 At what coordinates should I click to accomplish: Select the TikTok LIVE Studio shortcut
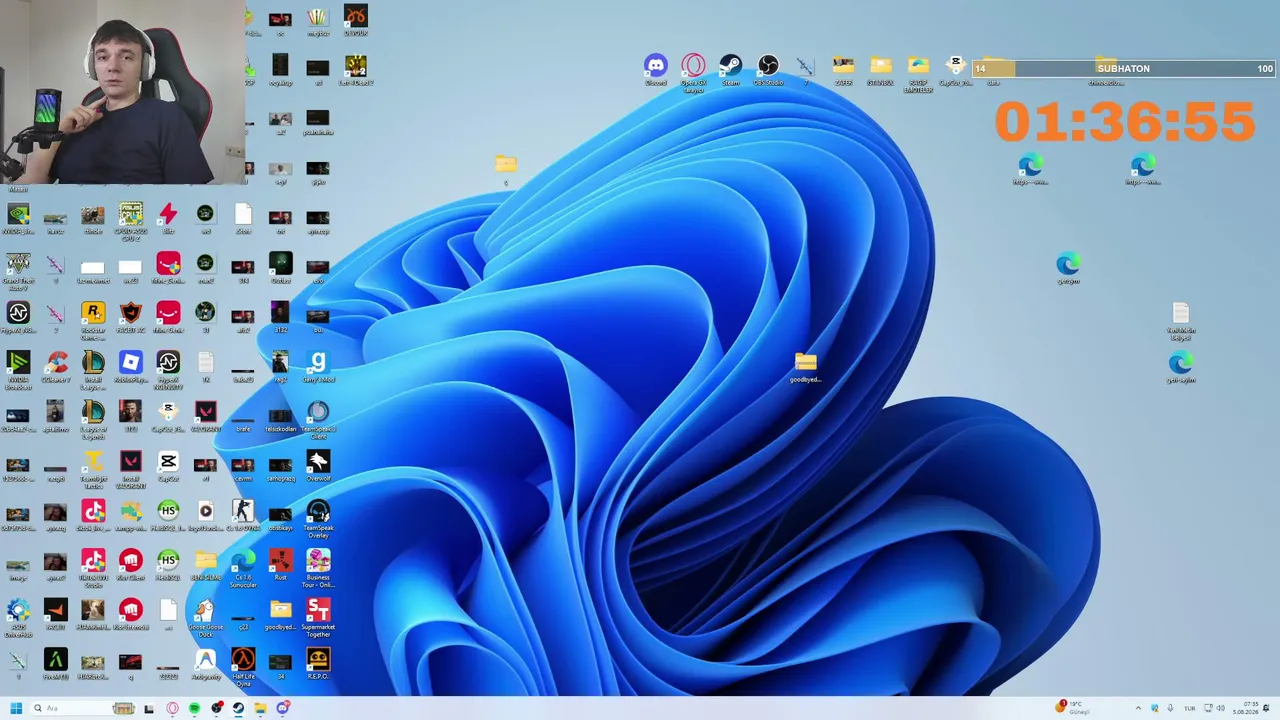pyautogui.click(x=93, y=568)
